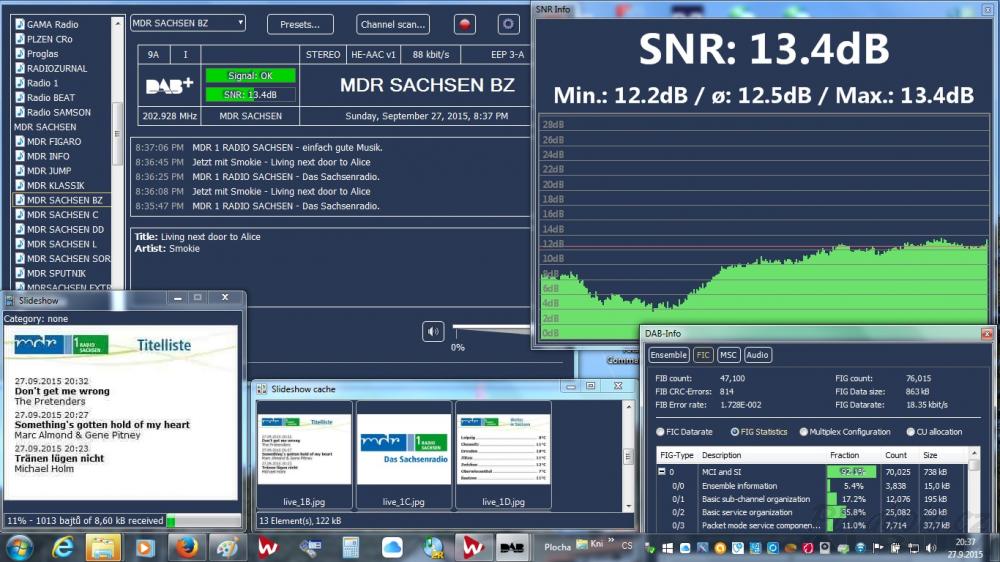Select GAMA Radio station in list
1000x562 pixels.
(x=52, y=24)
